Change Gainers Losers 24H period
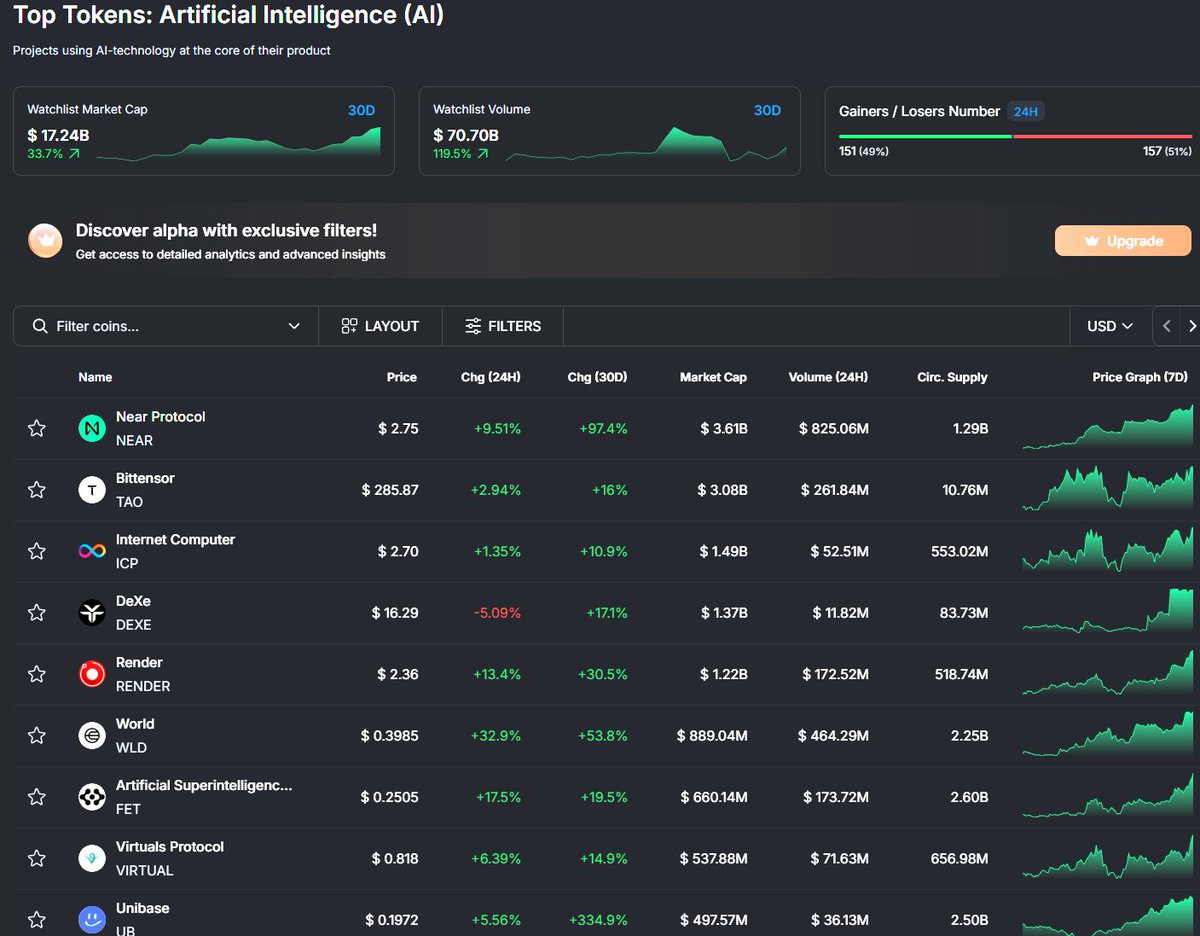Viewport: 1200px width, 936px height. coord(1026,111)
